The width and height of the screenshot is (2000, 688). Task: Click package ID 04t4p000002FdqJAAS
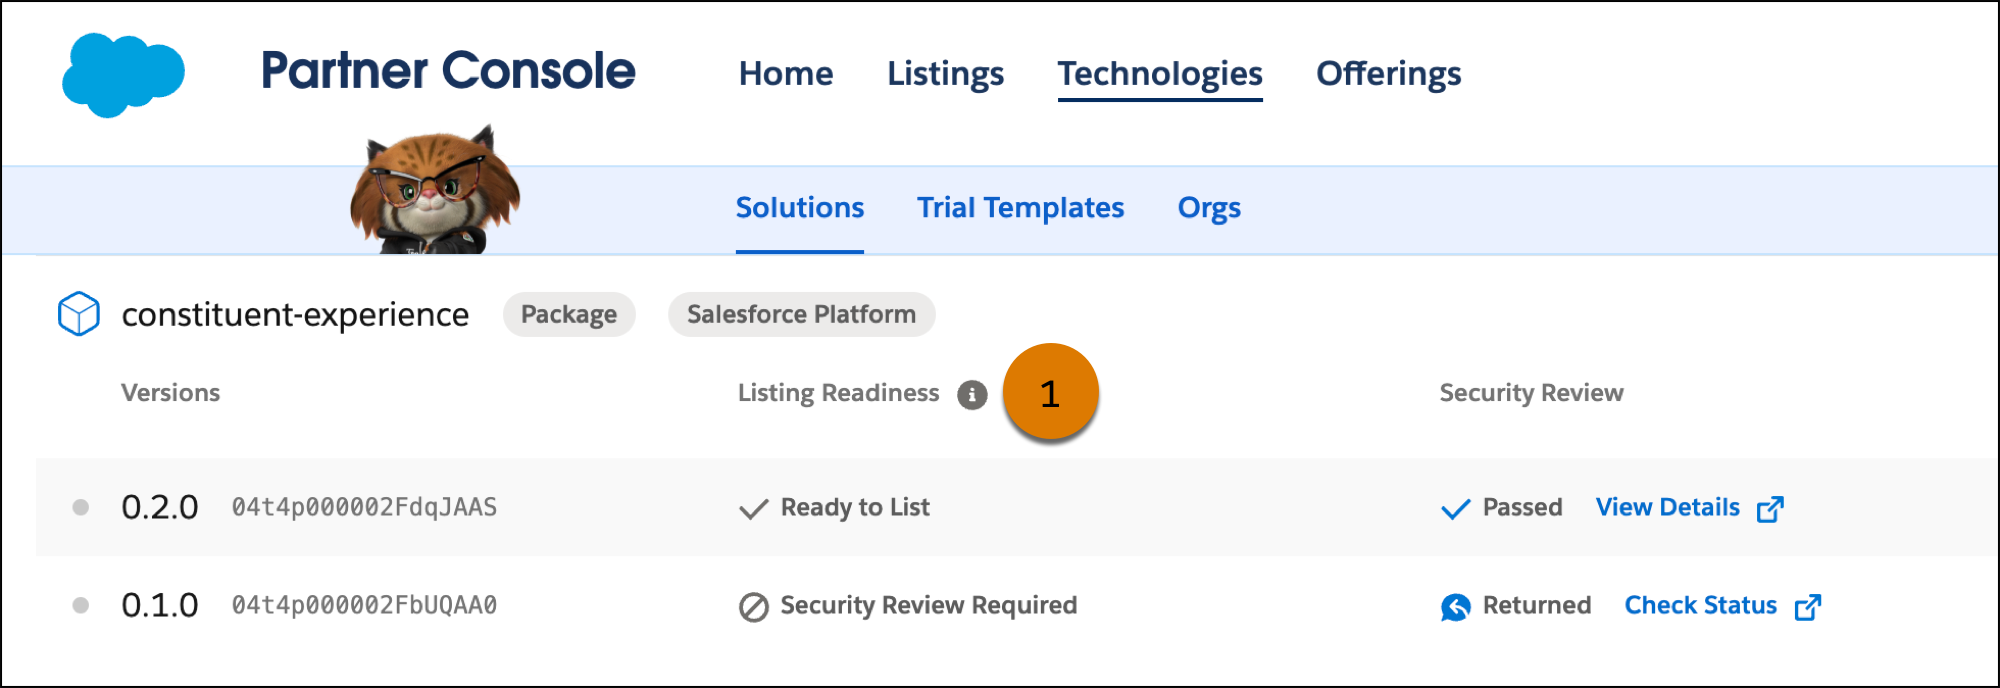364,508
